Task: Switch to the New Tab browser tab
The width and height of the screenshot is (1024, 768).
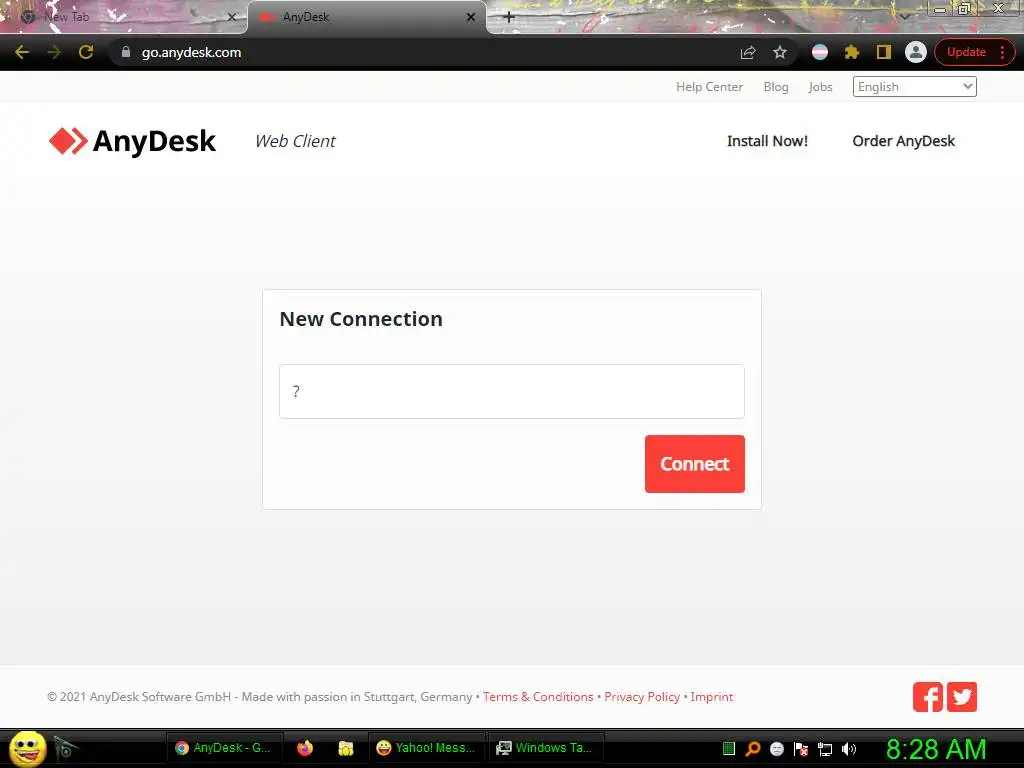Action: tap(124, 17)
